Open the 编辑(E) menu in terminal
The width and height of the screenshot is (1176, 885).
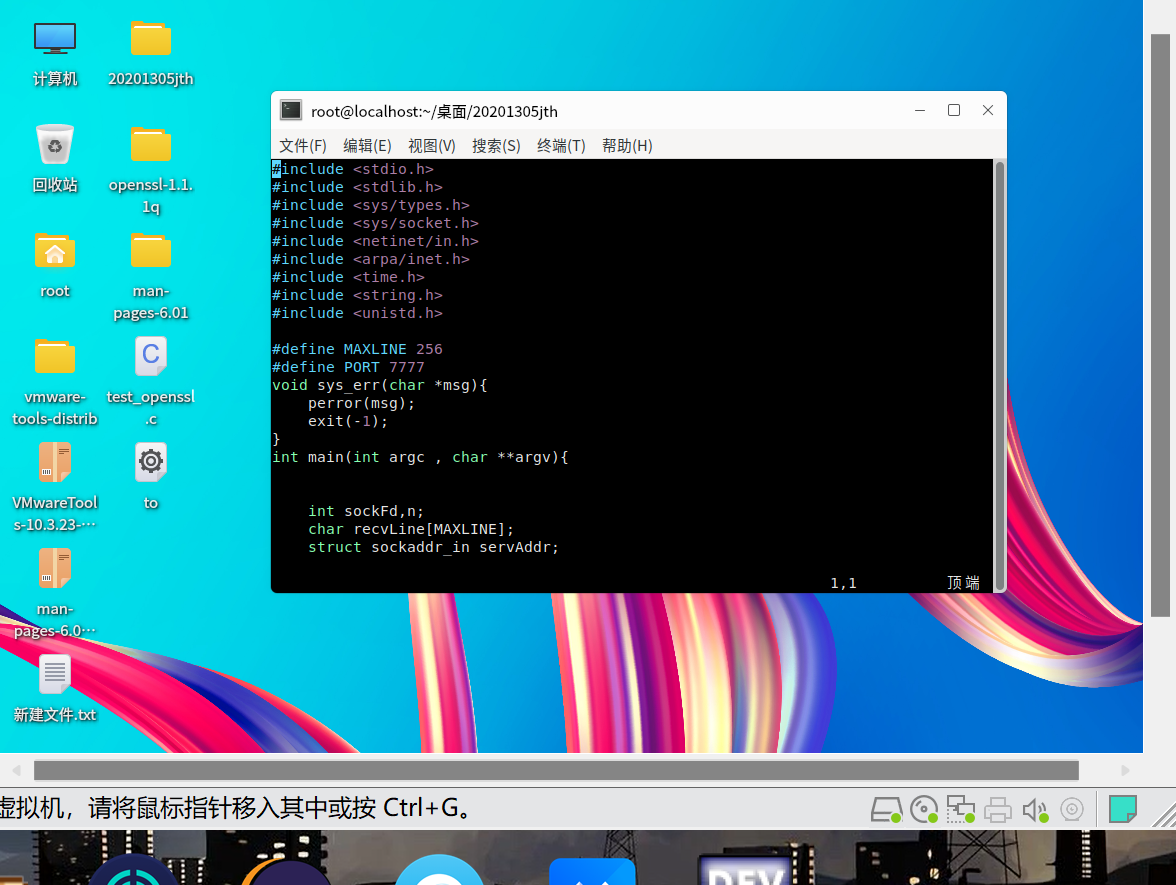pyautogui.click(x=368, y=146)
